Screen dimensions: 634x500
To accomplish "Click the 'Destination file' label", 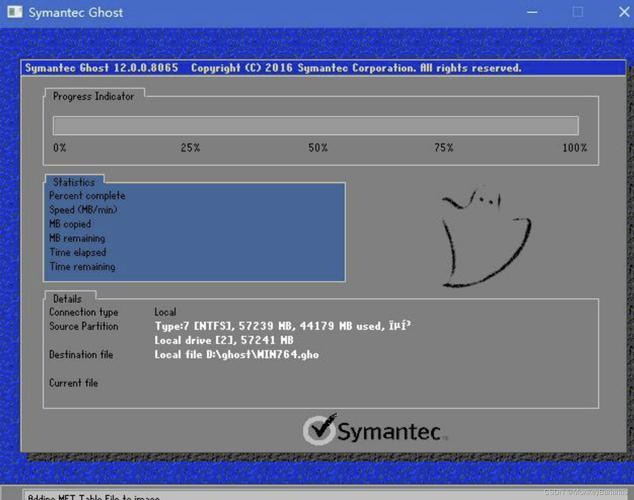I will pos(81,354).
